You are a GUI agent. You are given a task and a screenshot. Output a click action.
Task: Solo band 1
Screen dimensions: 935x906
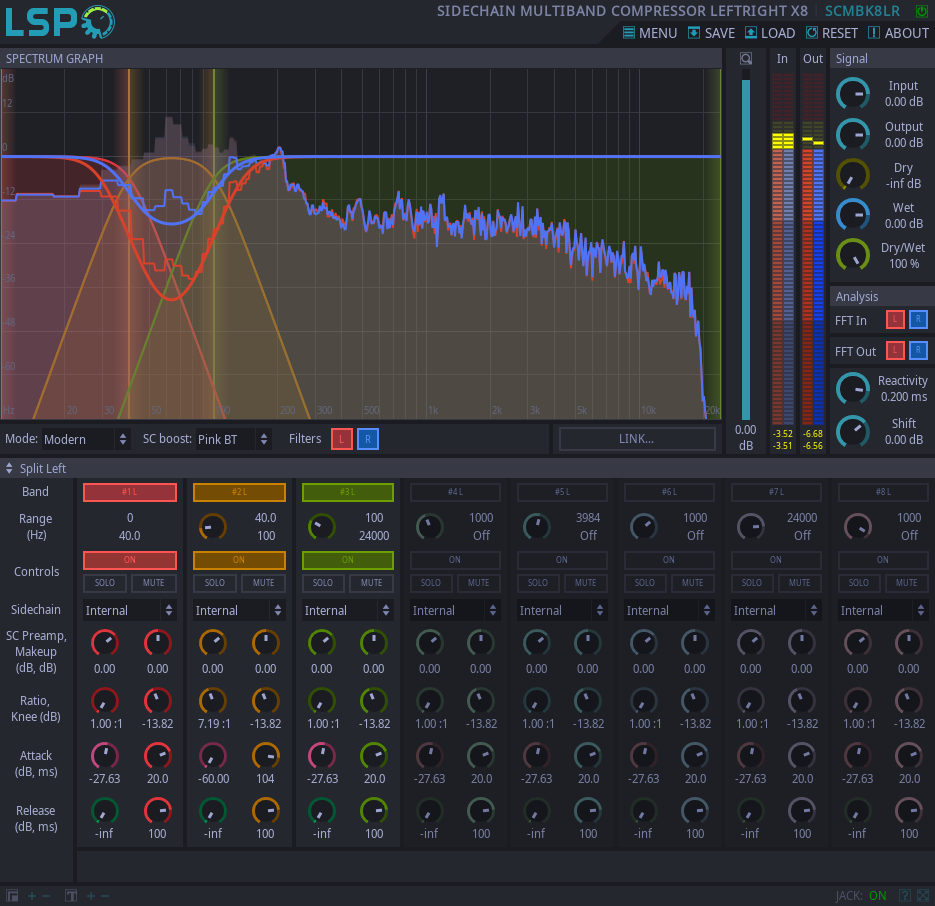point(105,583)
